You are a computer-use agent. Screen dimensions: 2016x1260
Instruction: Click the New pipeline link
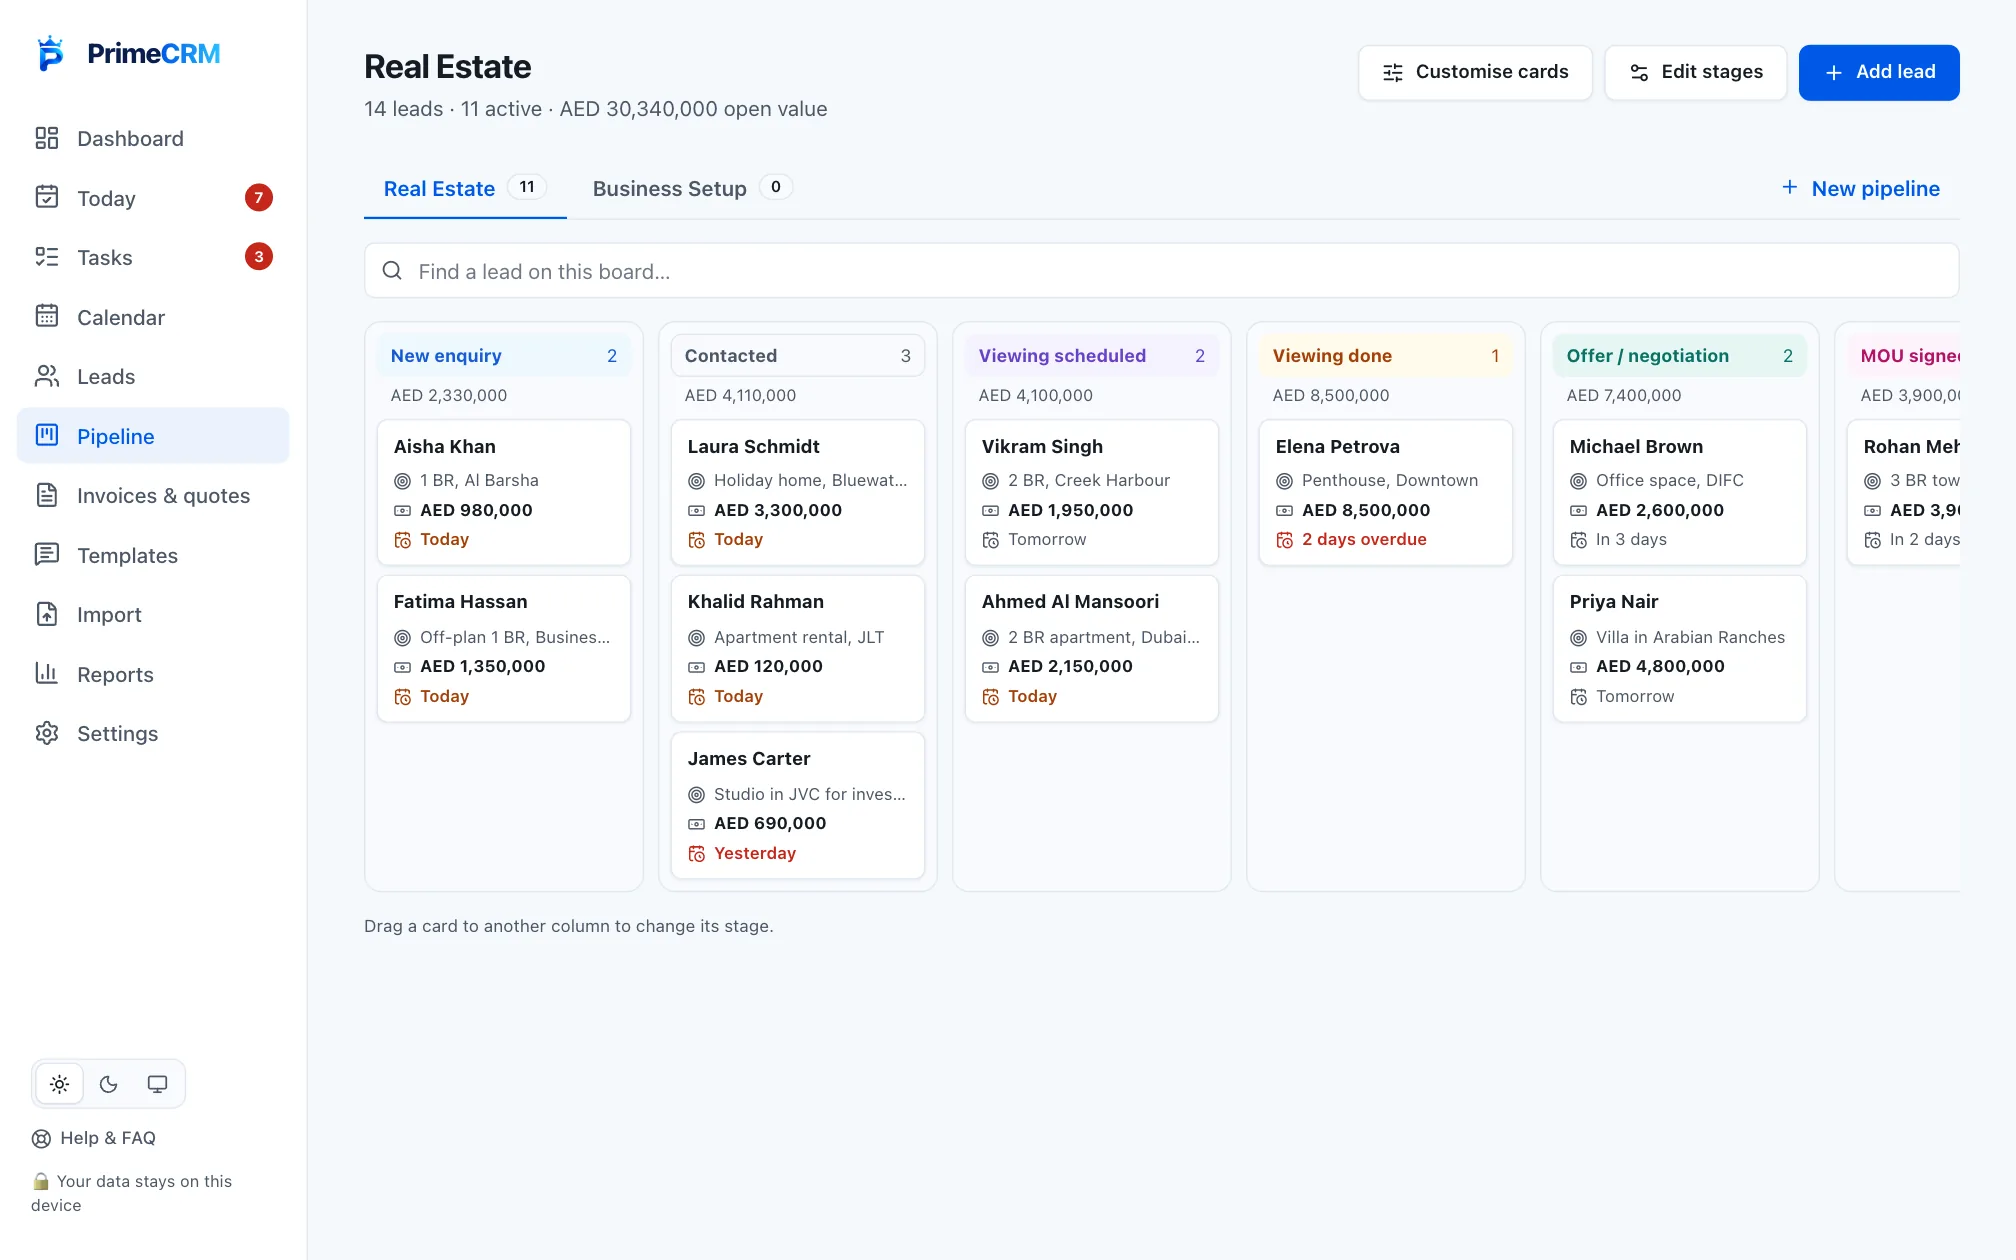pos(1860,188)
